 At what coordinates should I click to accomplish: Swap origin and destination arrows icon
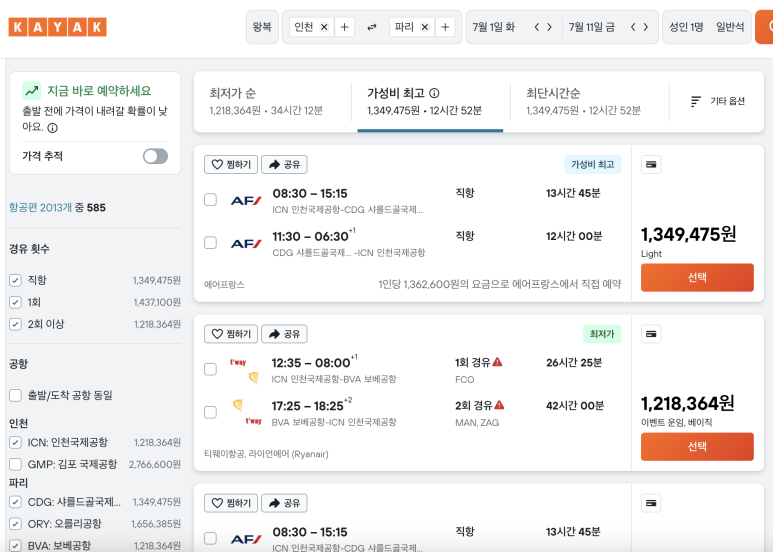[372, 27]
